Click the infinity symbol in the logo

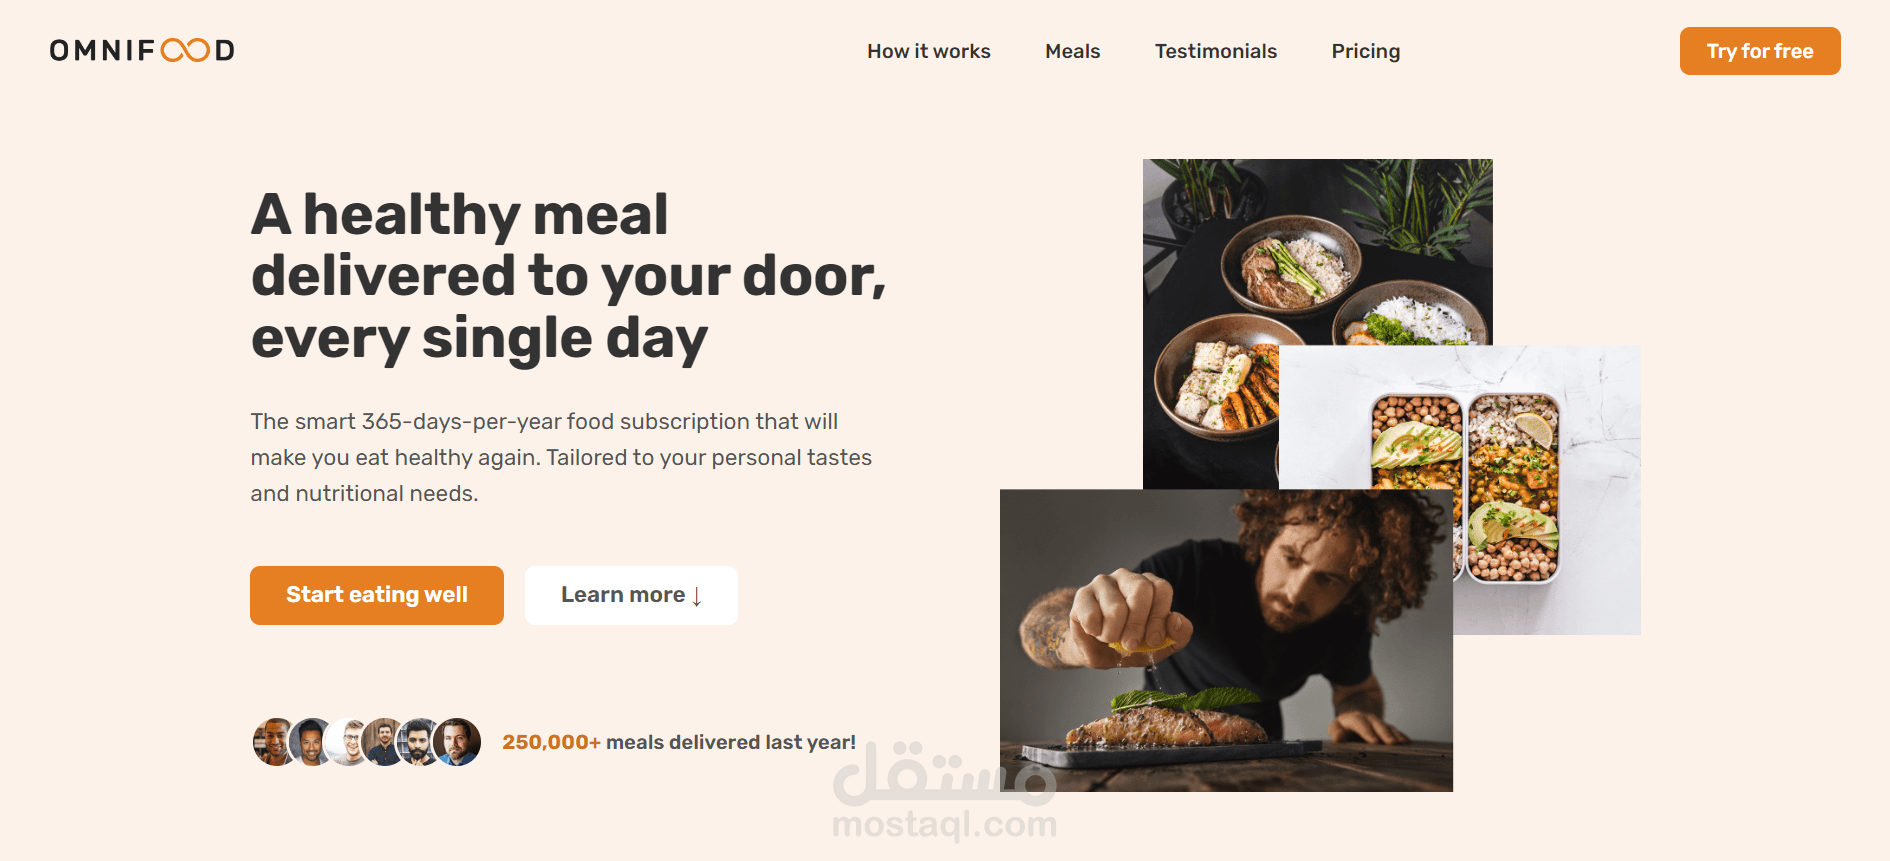185,50
